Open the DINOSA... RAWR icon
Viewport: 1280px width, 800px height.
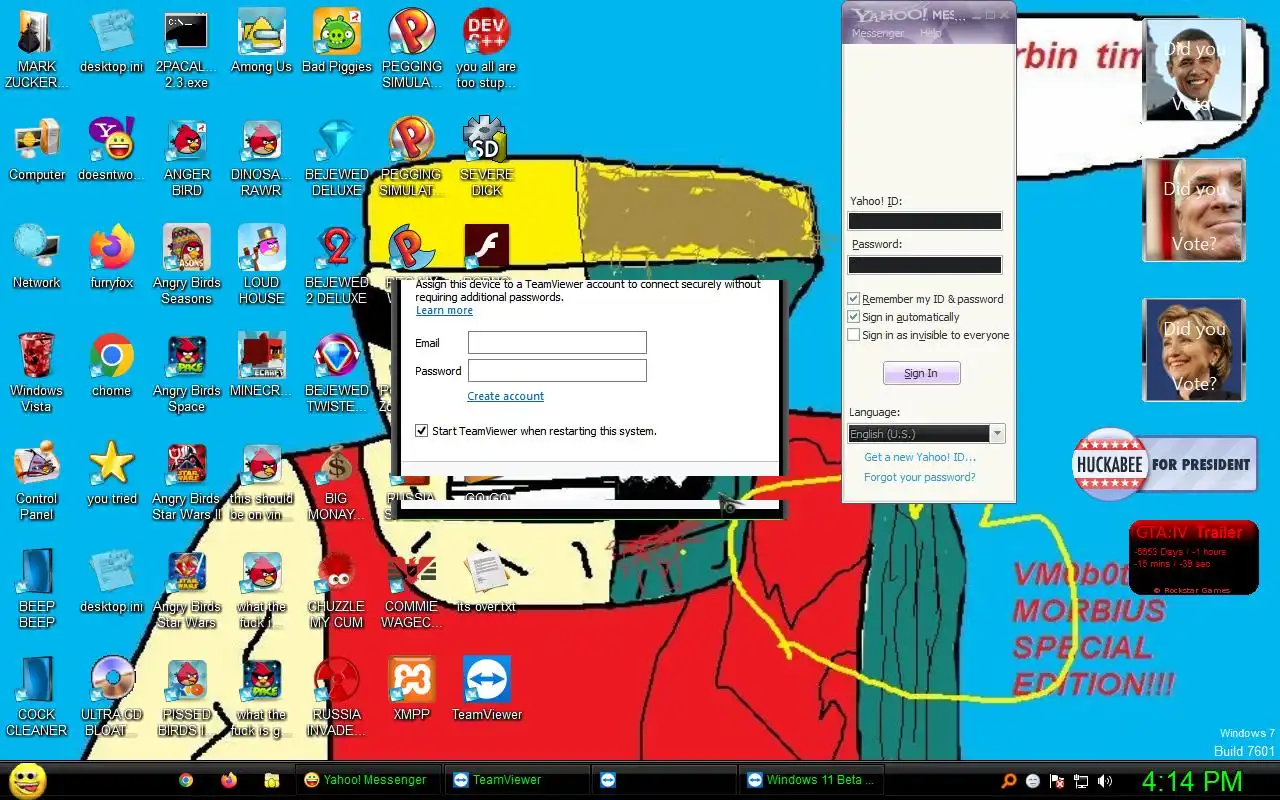click(x=261, y=156)
